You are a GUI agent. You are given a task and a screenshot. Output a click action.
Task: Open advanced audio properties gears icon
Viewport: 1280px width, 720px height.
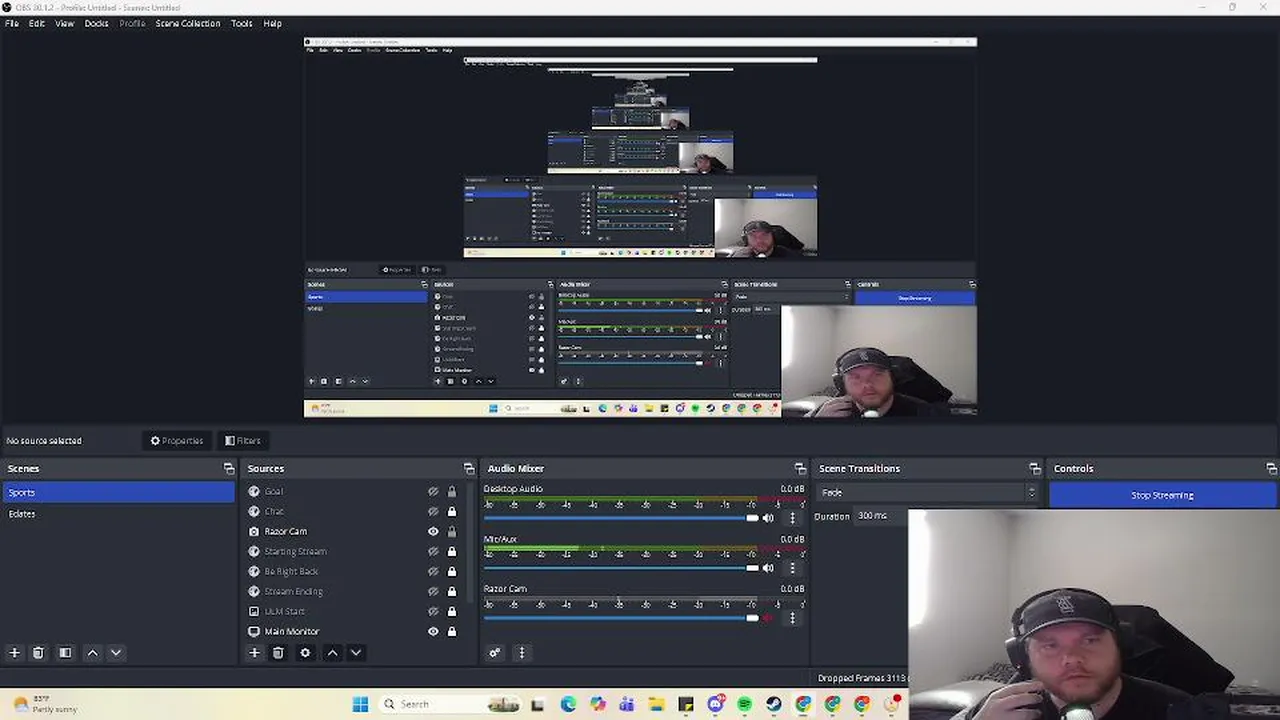click(x=494, y=653)
